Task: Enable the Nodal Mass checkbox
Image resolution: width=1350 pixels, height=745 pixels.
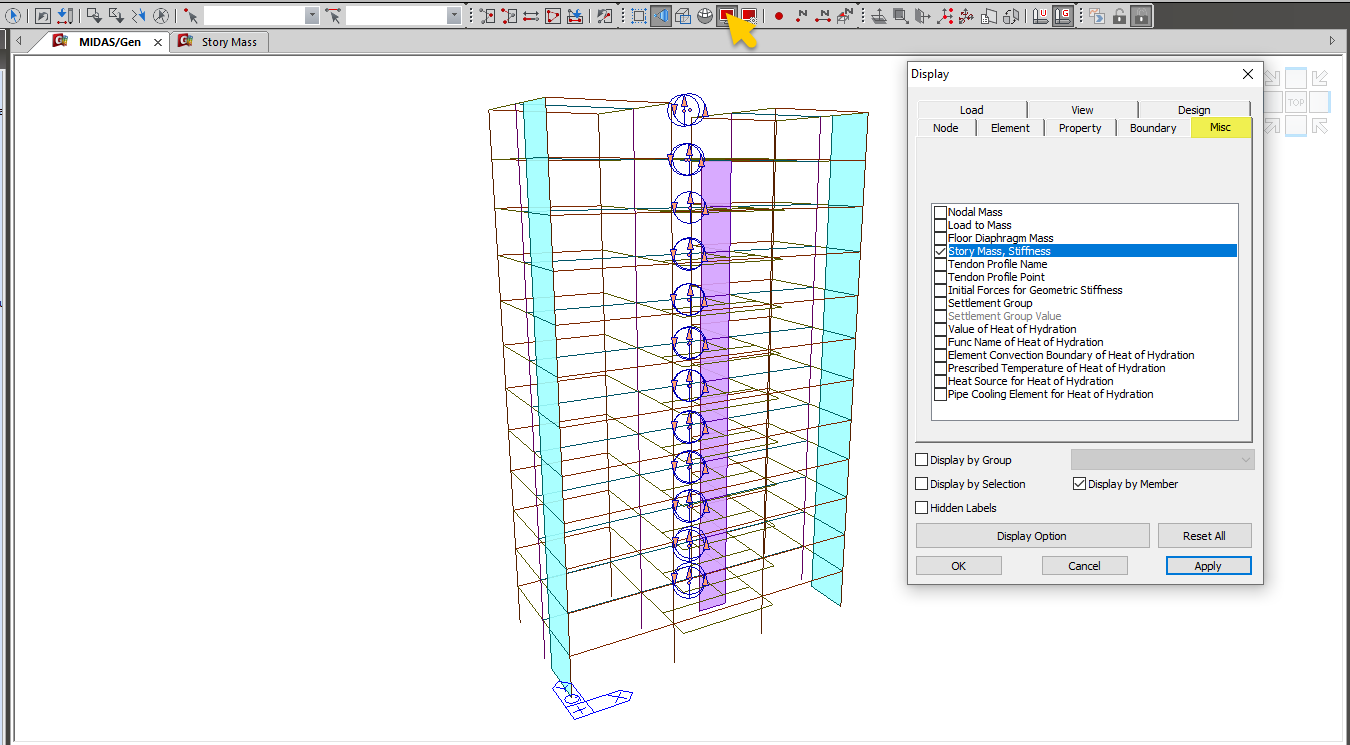Action: [940, 212]
